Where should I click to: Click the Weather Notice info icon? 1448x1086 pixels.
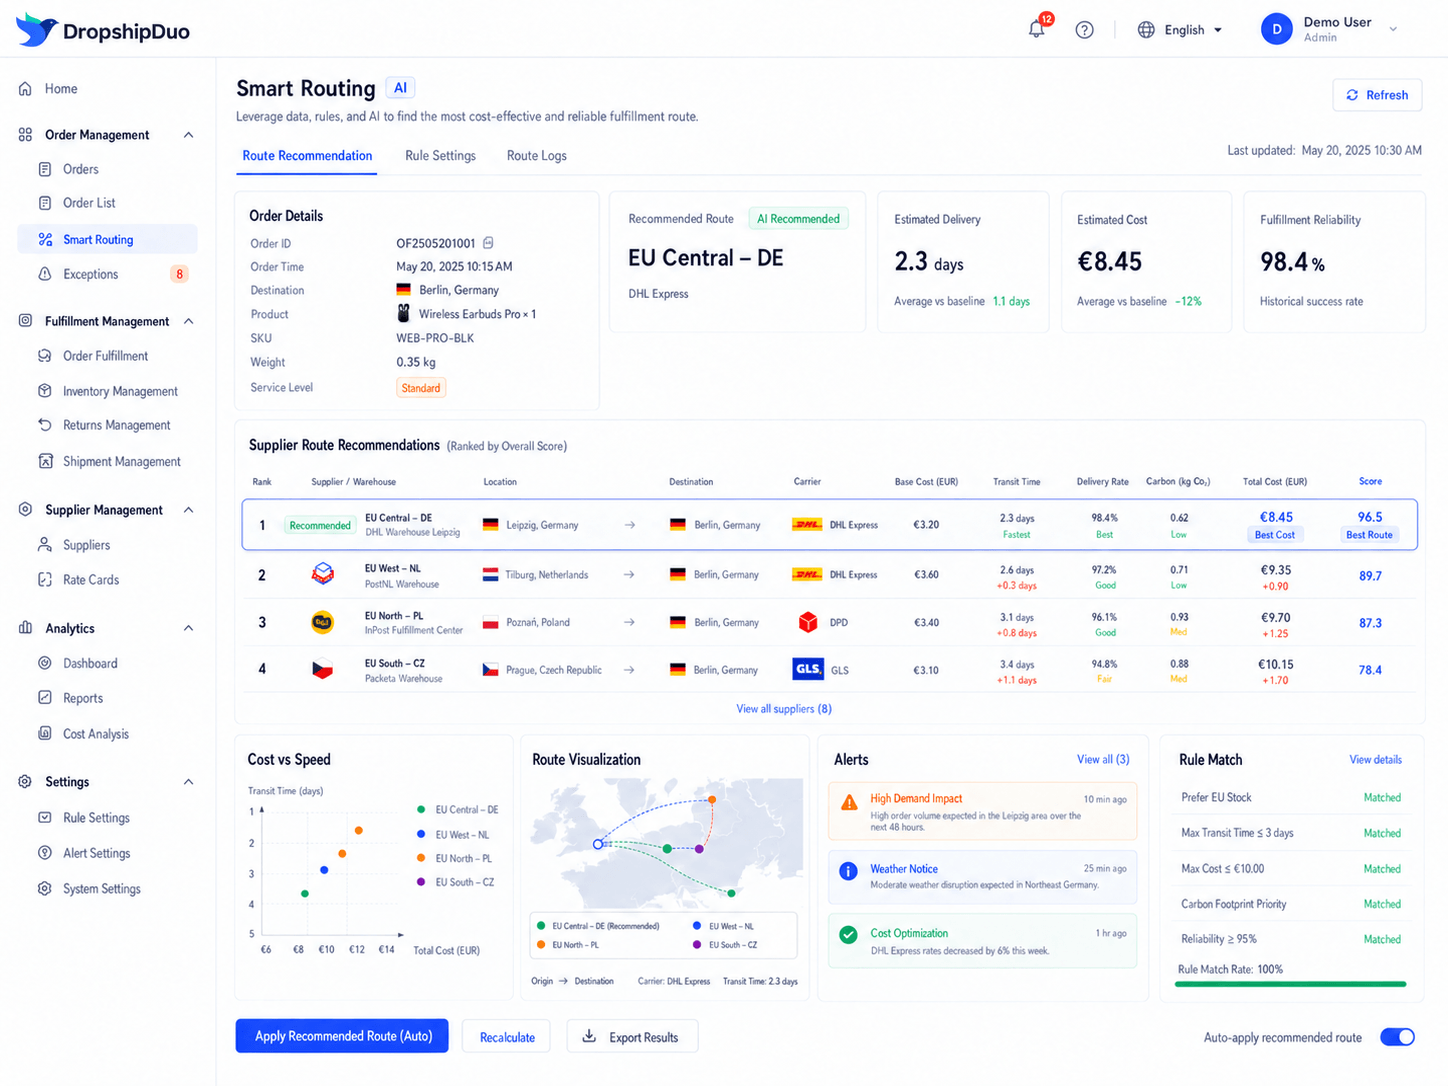pos(848,871)
